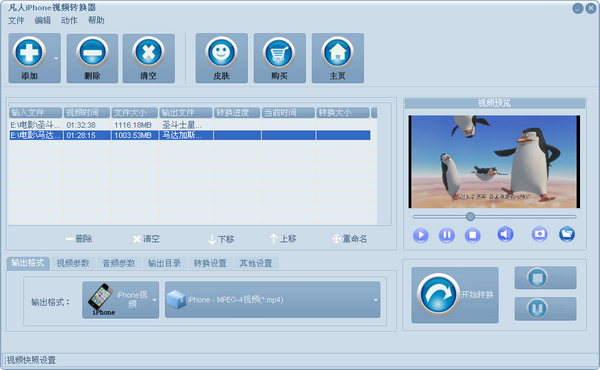This screenshot has height=370, width=600.
Task: Click the 当前时间 column header
Action: tap(288, 112)
